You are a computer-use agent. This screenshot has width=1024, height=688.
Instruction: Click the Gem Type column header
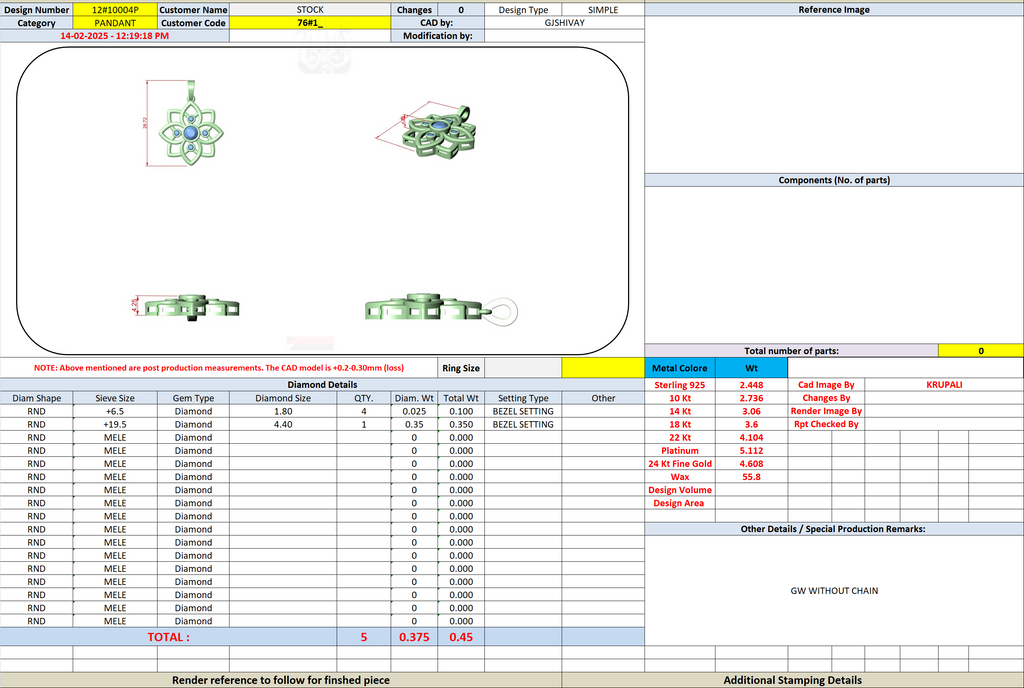[x=193, y=398]
